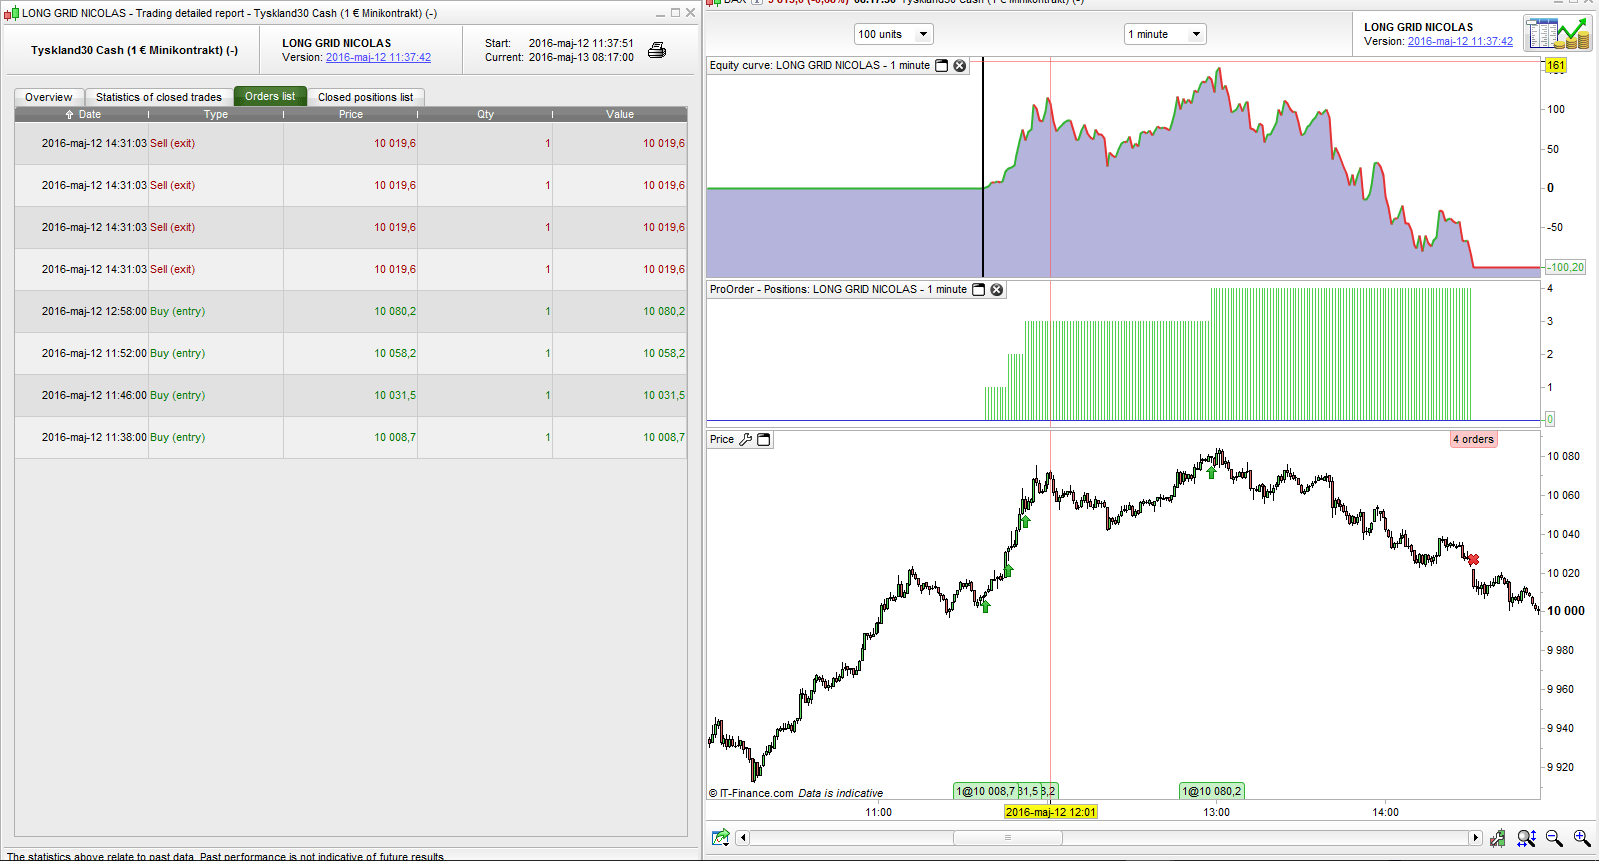Select the Buy entry row at 11:52:00
The height and width of the screenshot is (861, 1599).
point(351,354)
